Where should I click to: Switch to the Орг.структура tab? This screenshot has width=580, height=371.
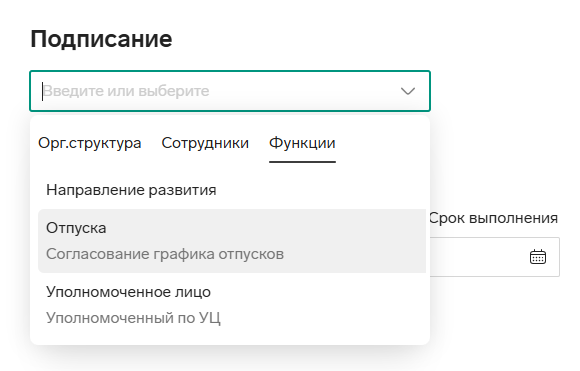click(x=90, y=143)
